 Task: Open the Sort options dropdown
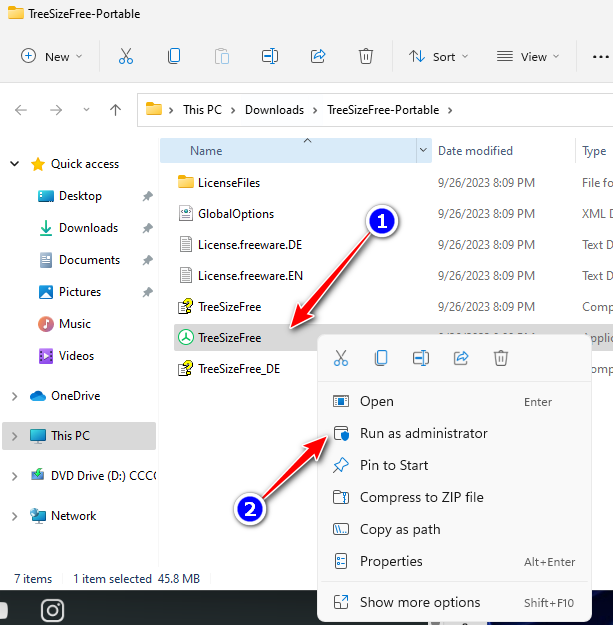(x=438, y=57)
